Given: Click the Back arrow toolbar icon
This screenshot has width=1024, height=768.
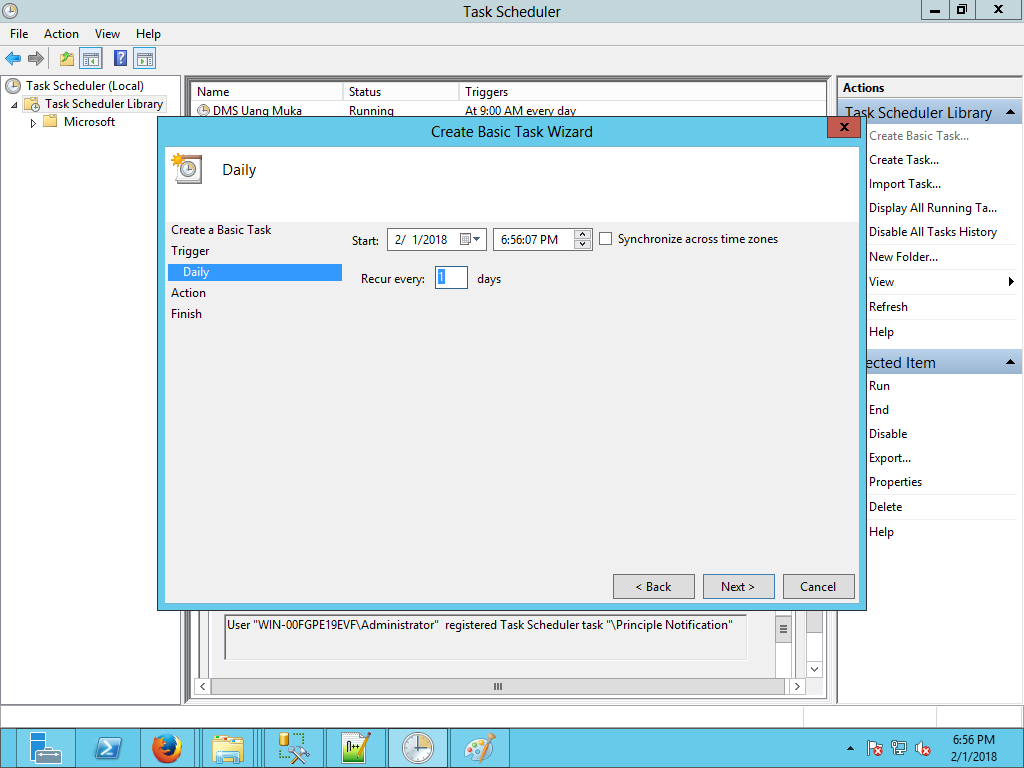Looking at the screenshot, I should click(13, 59).
